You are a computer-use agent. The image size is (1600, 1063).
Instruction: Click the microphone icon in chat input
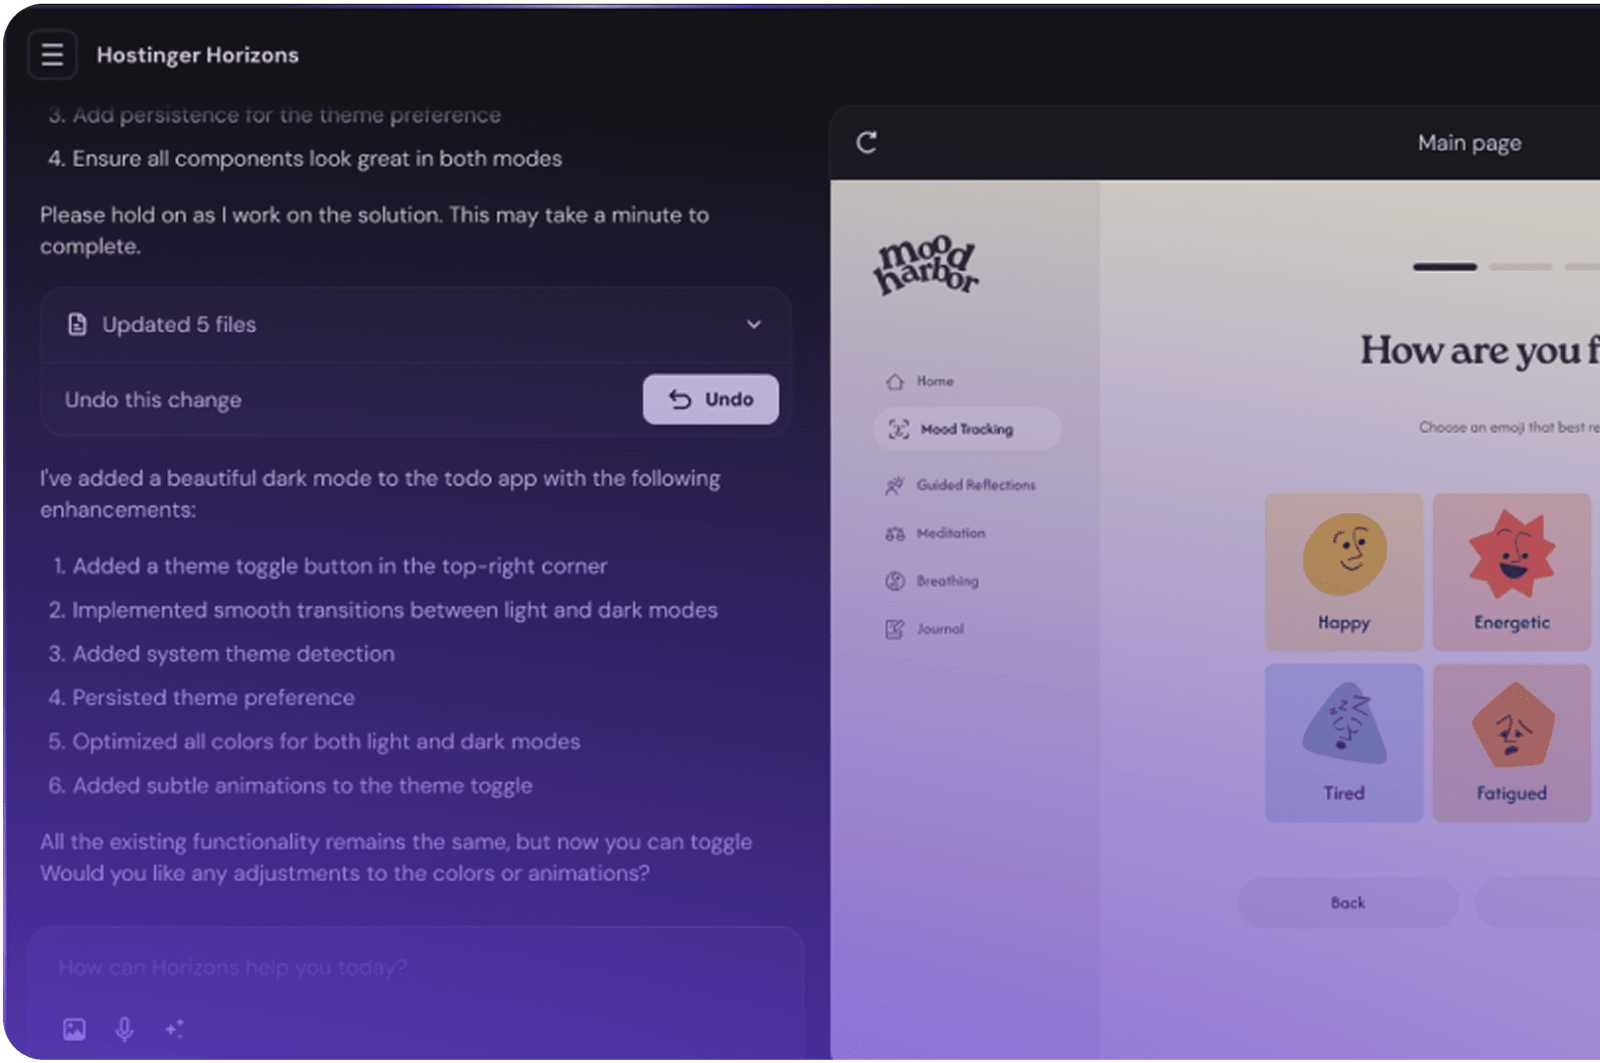pyautogui.click(x=125, y=1029)
